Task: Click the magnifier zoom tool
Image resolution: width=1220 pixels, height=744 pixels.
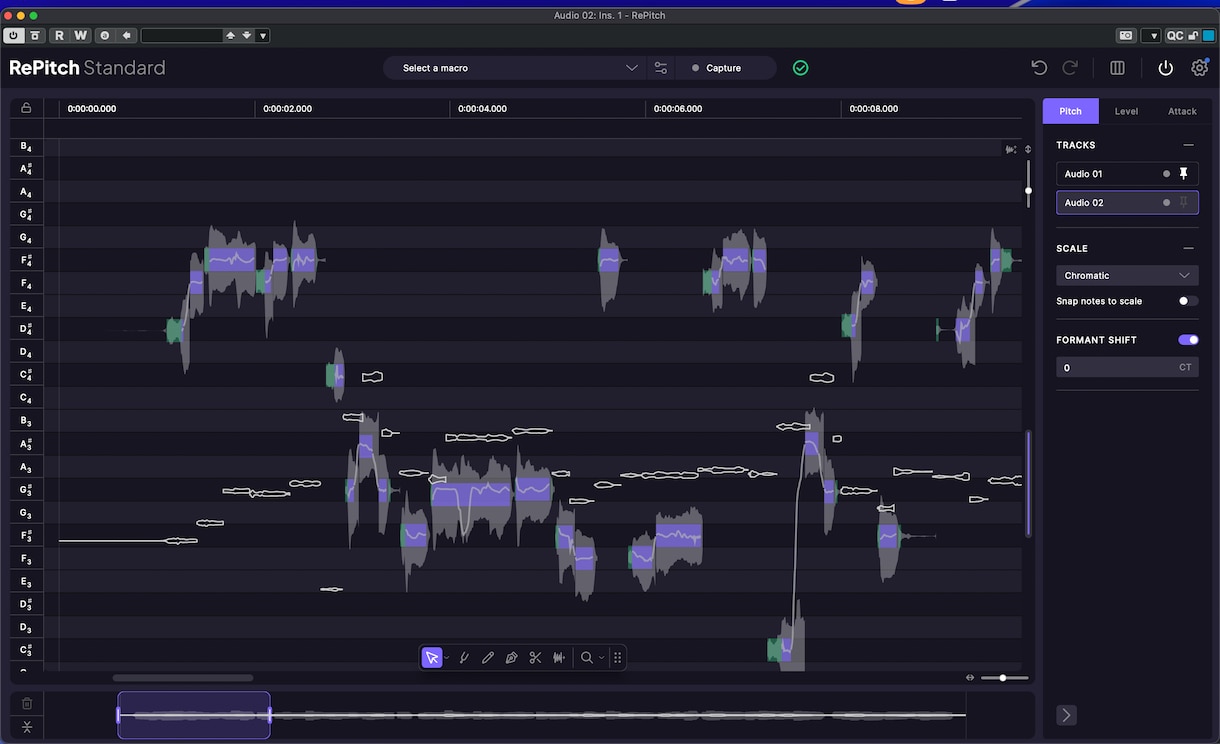Action: coord(587,657)
